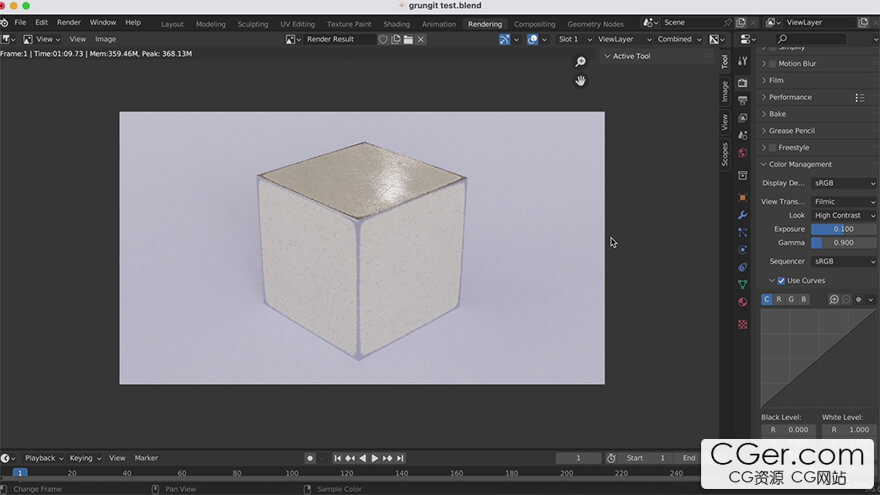This screenshot has width=880, height=495.
Task: Open the Output properties tab icon
Action: click(x=742, y=100)
